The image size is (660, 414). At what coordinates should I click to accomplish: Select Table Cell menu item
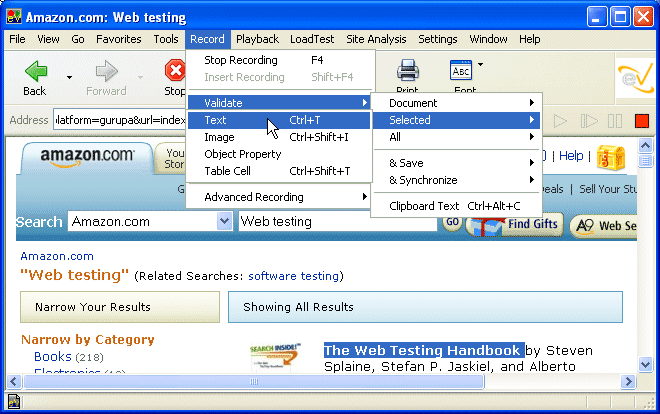pos(279,171)
